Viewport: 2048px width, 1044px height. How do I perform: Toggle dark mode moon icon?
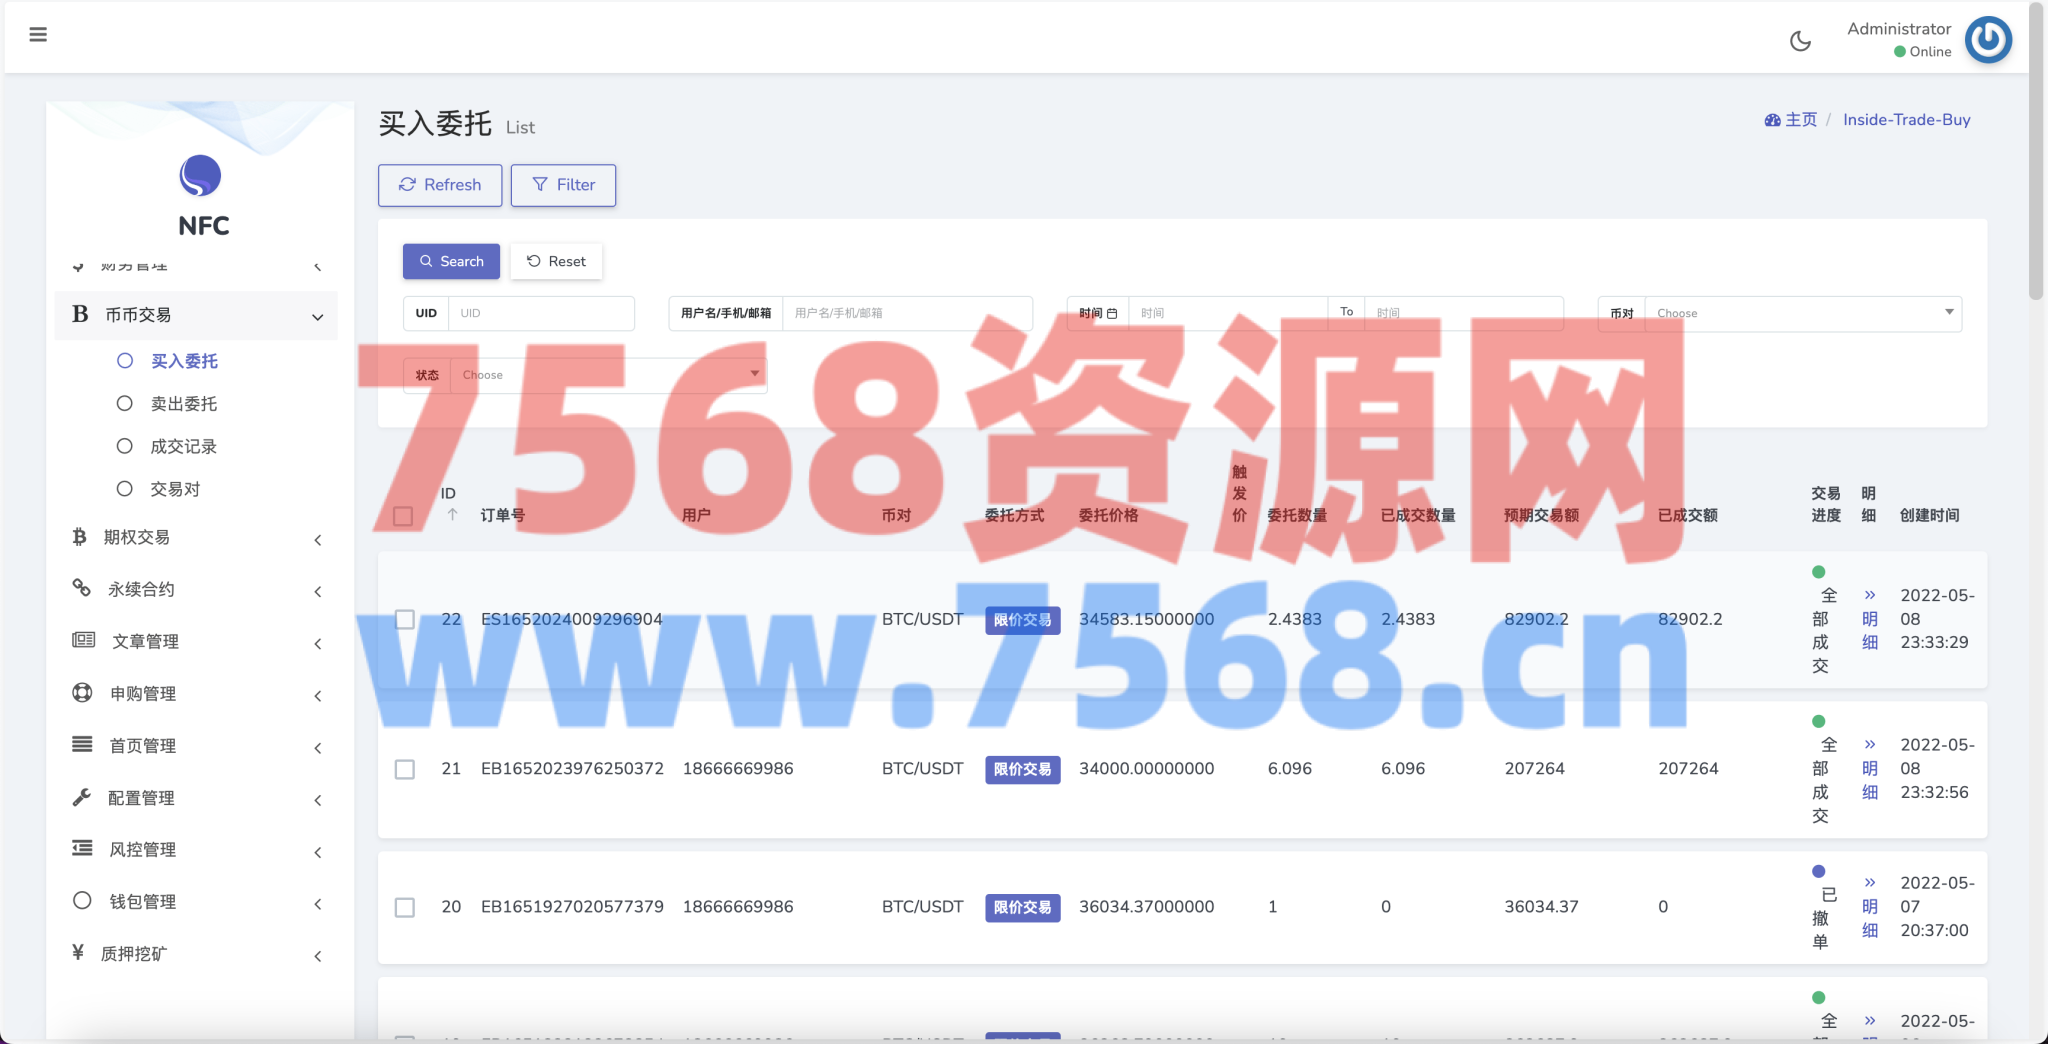point(1800,41)
